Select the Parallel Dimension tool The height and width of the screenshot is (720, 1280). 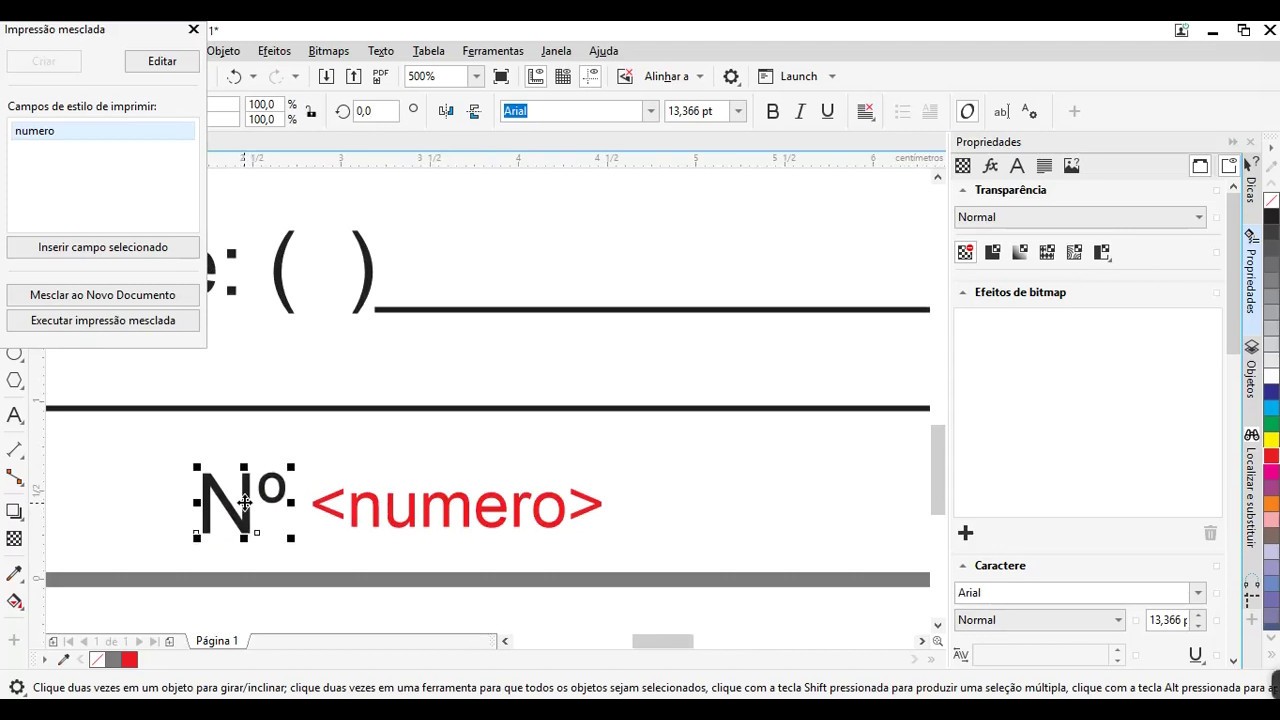tap(14, 451)
